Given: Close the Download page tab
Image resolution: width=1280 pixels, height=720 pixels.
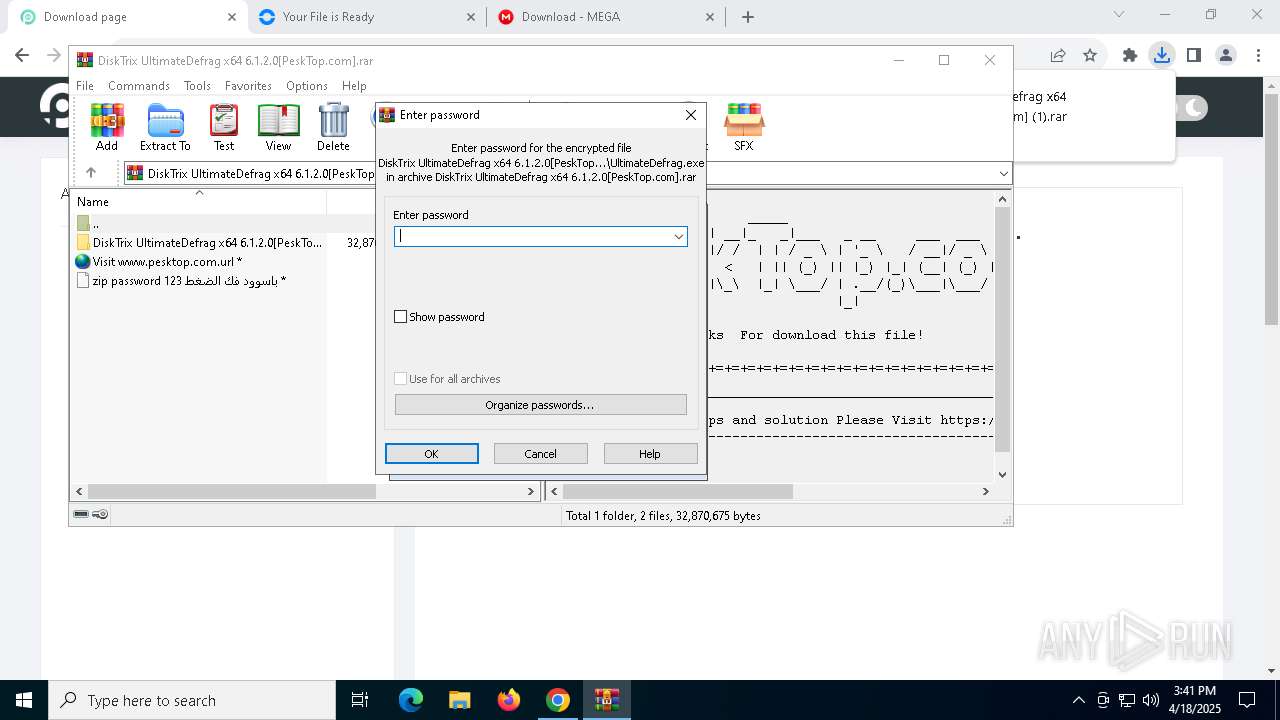Looking at the screenshot, I should point(231,17).
